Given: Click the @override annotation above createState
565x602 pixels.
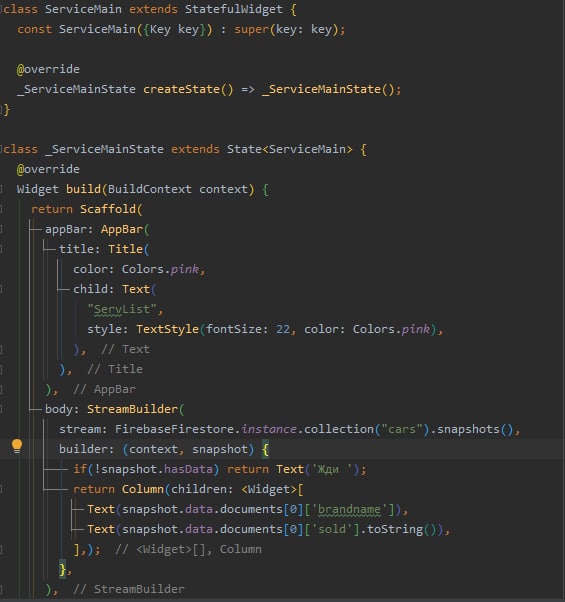Looking at the screenshot, I should [48, 69].
